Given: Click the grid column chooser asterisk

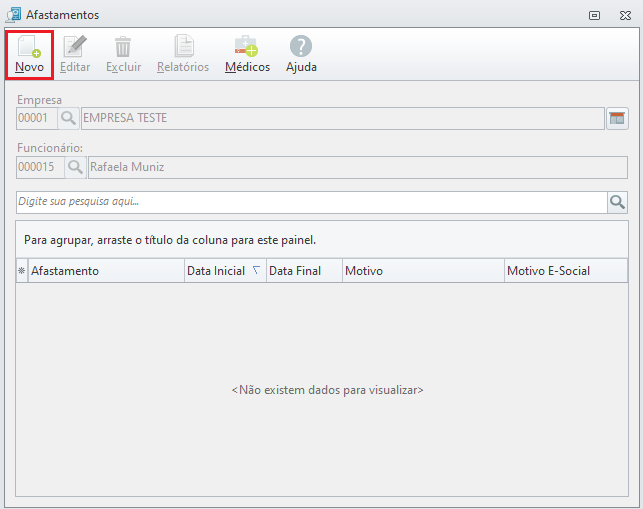Looking at the screenshot, I should tap(22, 271).
